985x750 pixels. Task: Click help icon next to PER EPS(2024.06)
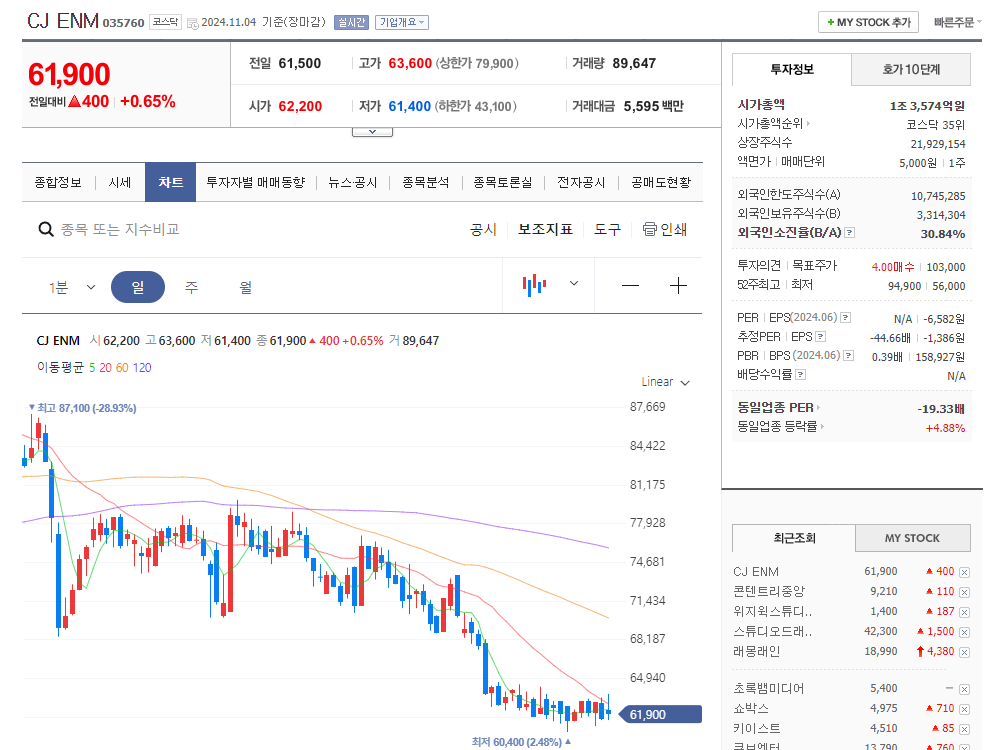846,317
